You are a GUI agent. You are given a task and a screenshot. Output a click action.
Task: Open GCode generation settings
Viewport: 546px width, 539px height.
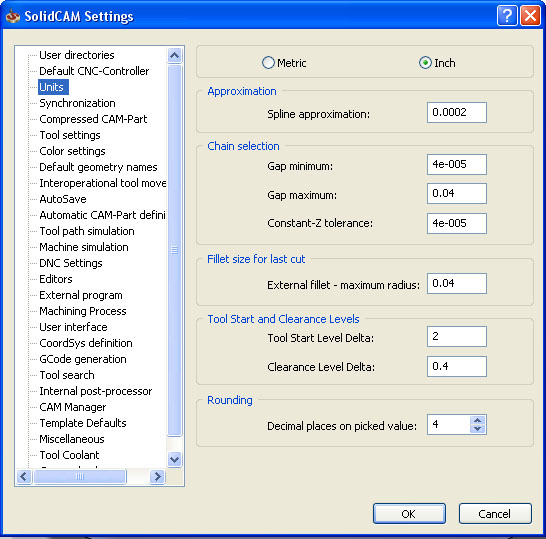coord(83,359)
